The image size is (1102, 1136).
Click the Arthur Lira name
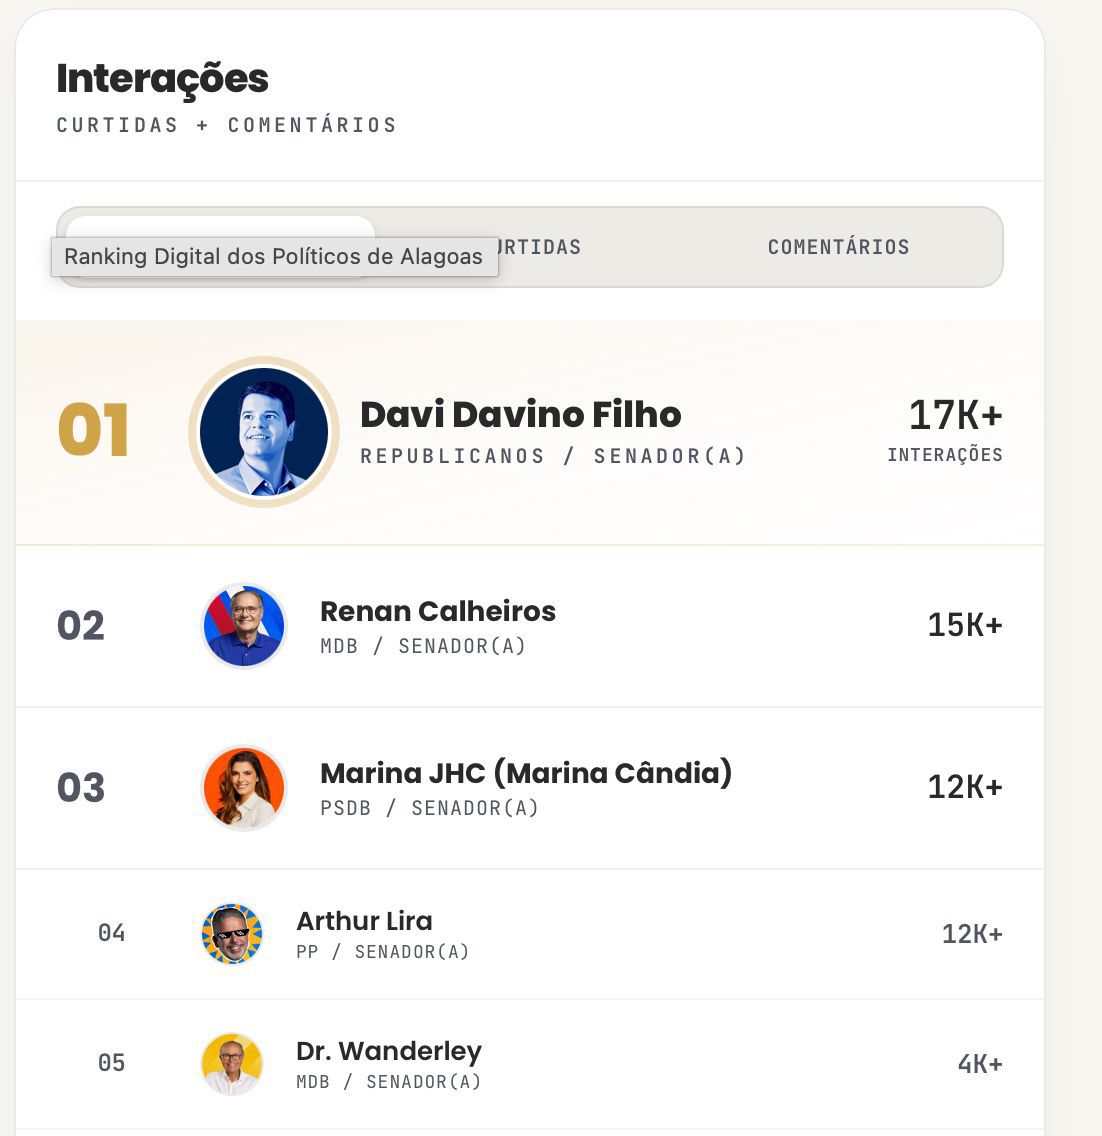pos(364,921)
